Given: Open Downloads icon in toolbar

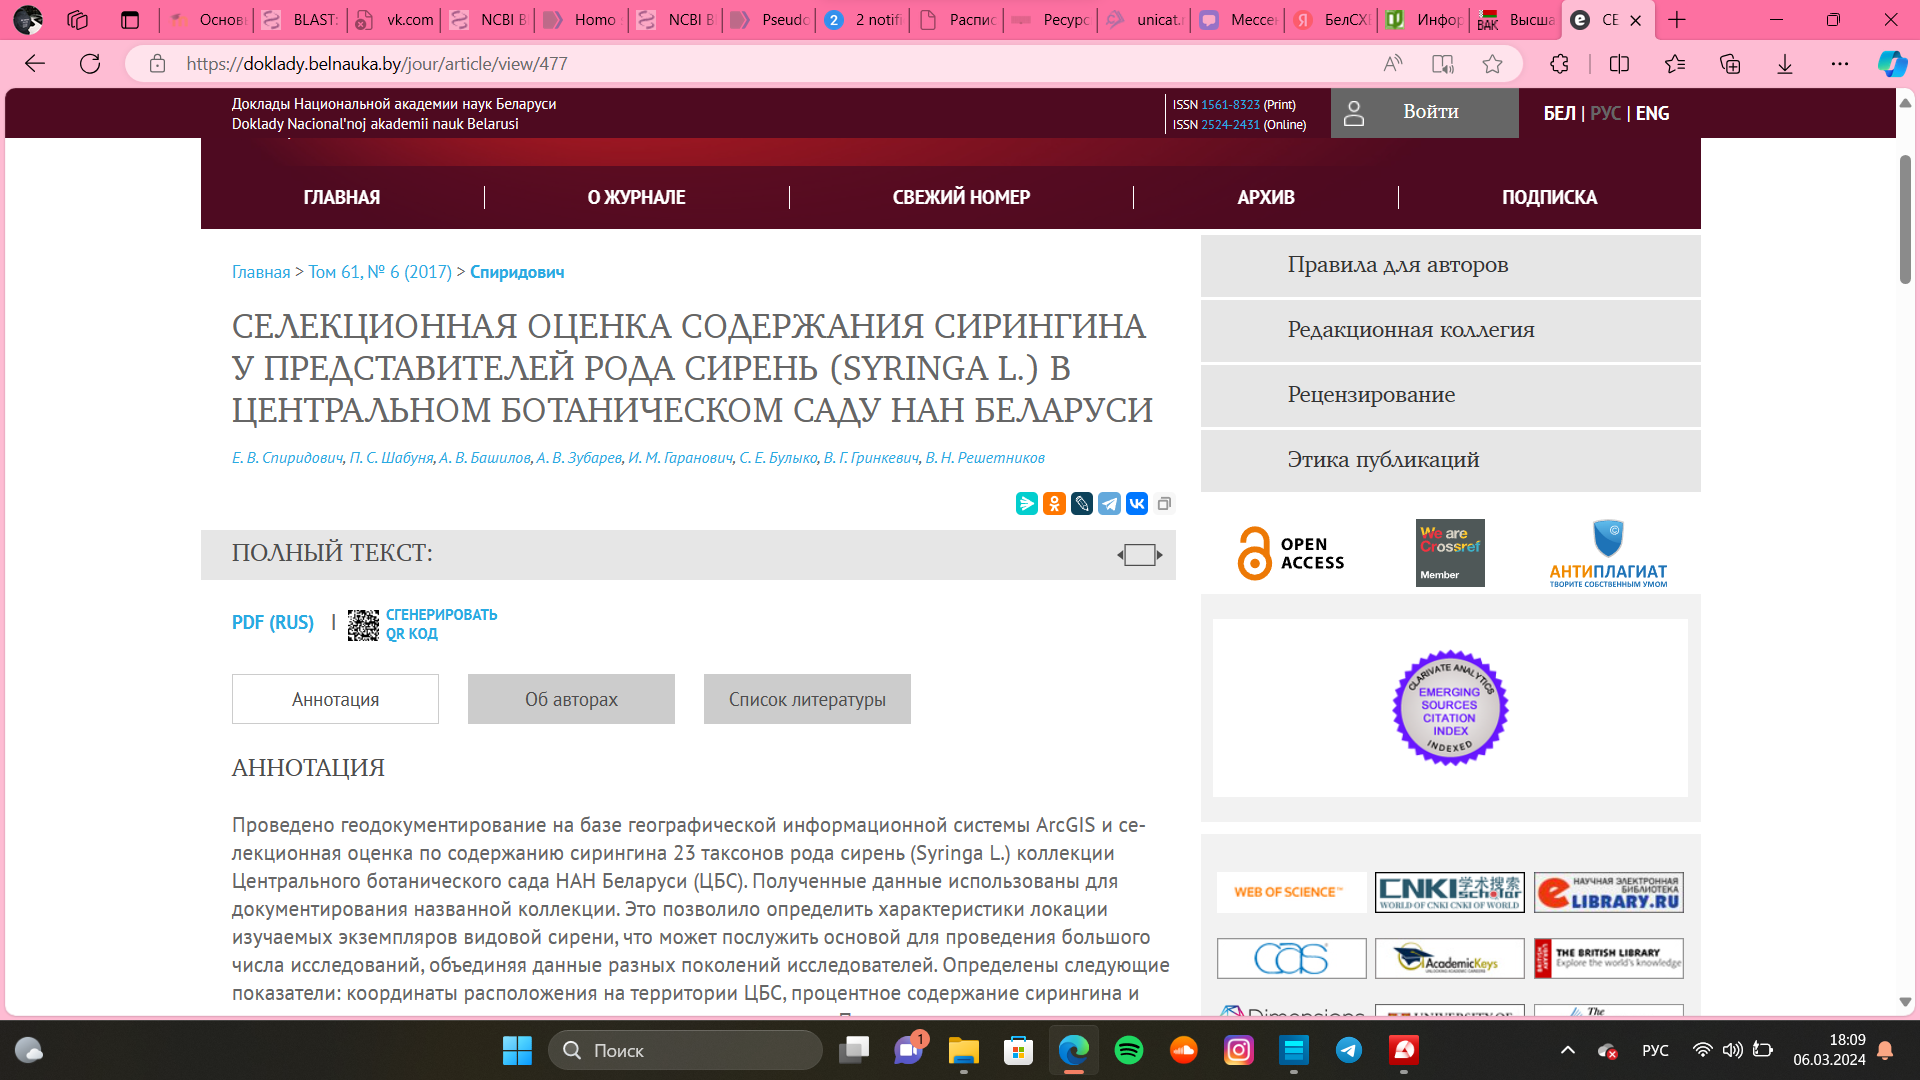Looking at the screenshot, I should click(x=1785, y=64).
